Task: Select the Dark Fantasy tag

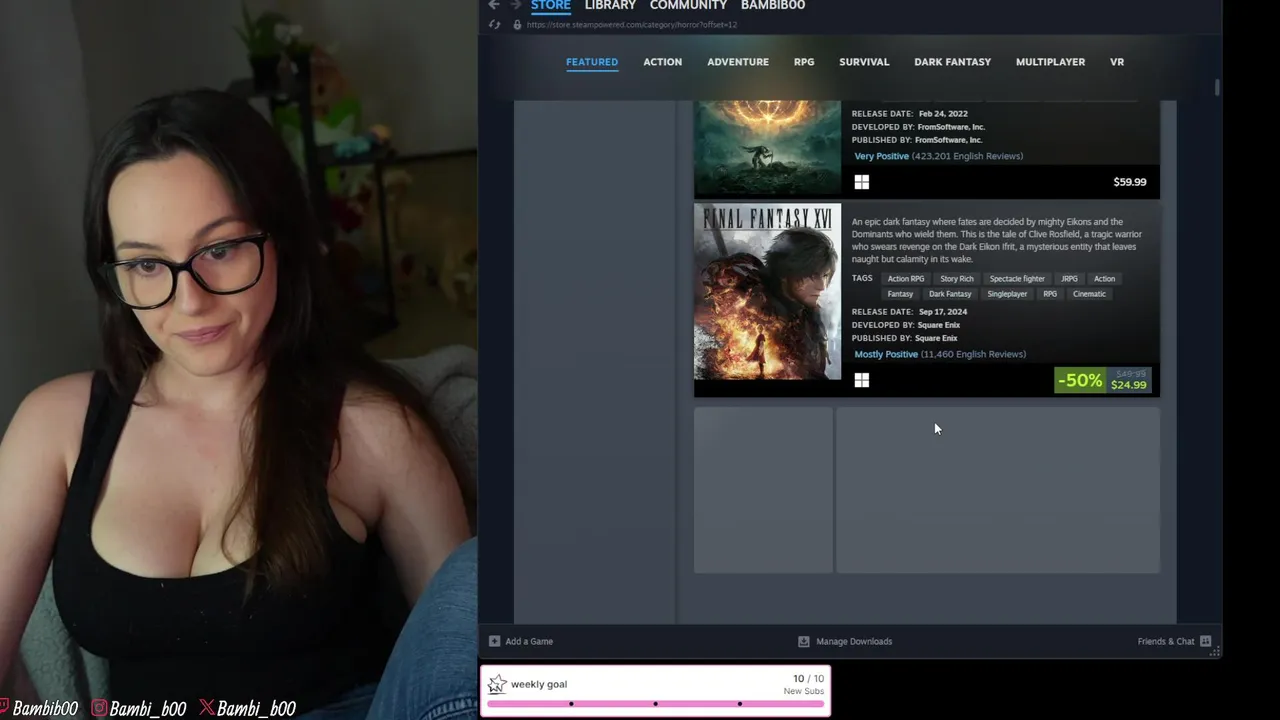Action: pyautogui.click(x=950, y=294)
